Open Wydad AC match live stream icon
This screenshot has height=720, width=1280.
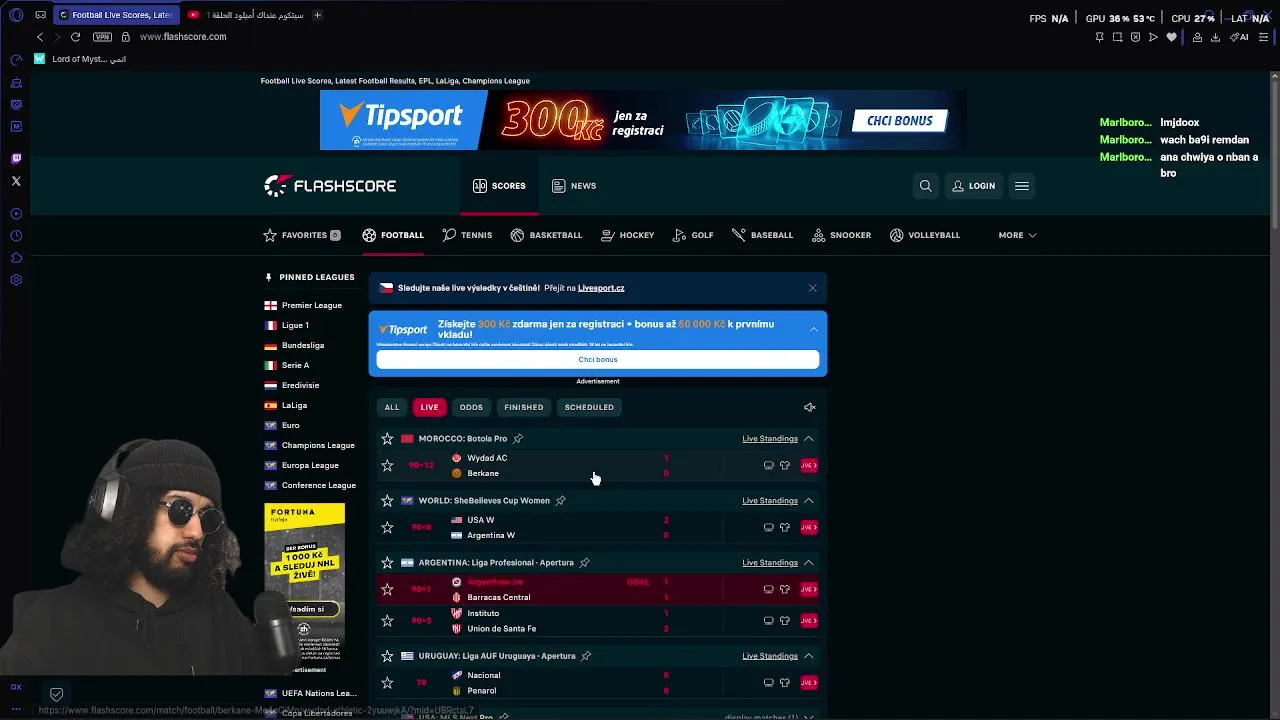click(769, 465)
